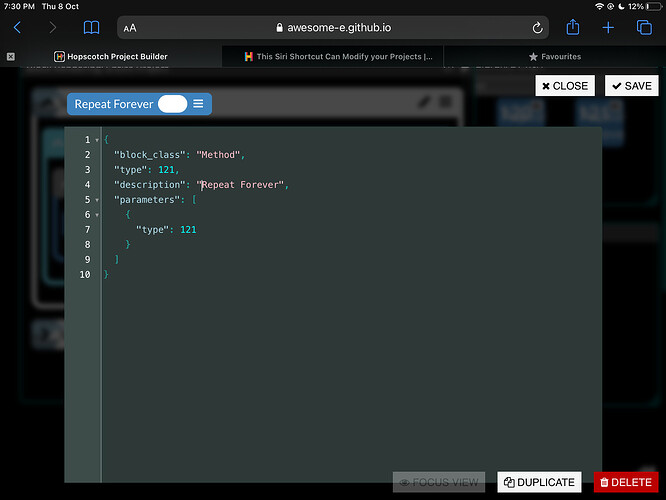Open the Favourites tab

click(555, 56)
